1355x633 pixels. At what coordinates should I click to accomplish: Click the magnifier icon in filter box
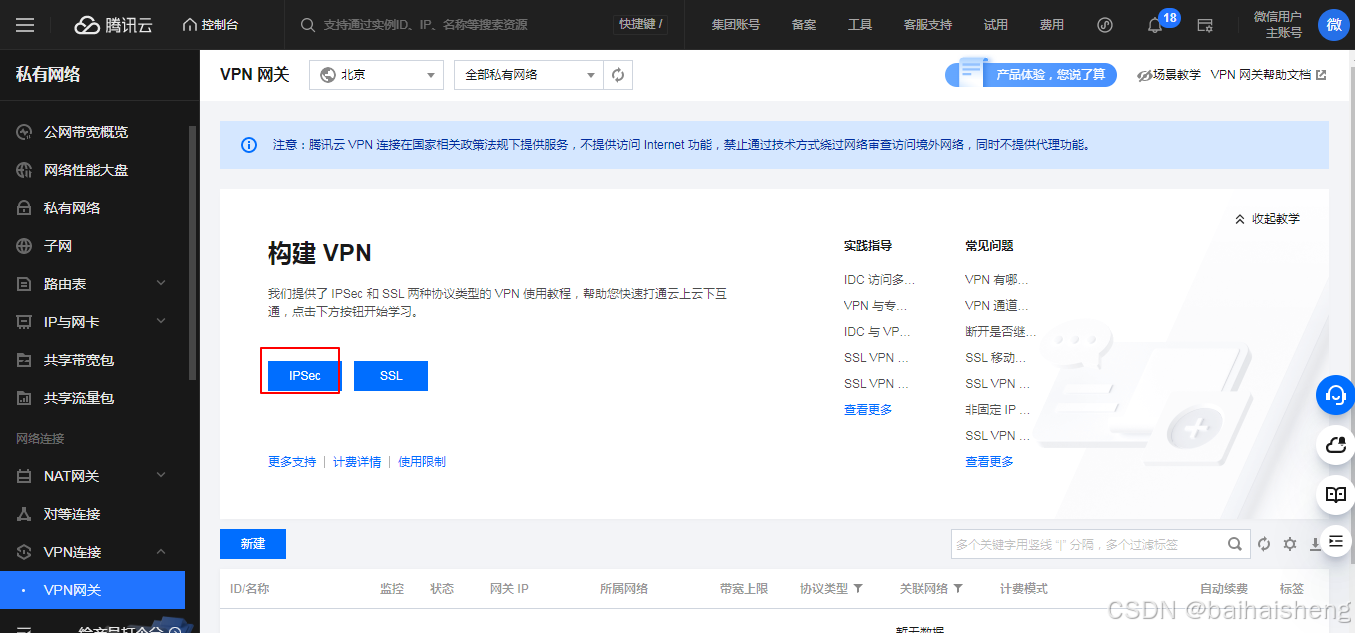1235,544
